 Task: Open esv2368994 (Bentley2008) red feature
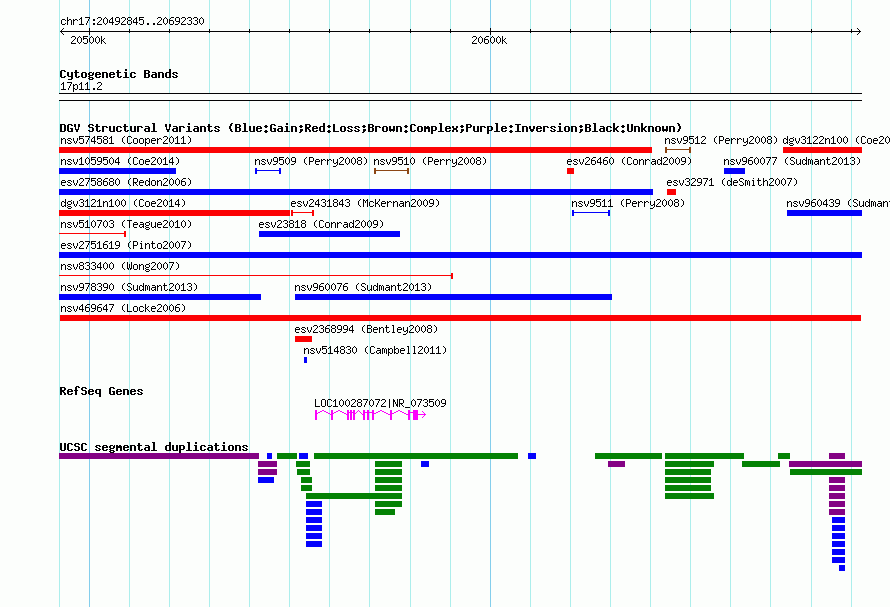pyautogui.click(x=303, y=339)
